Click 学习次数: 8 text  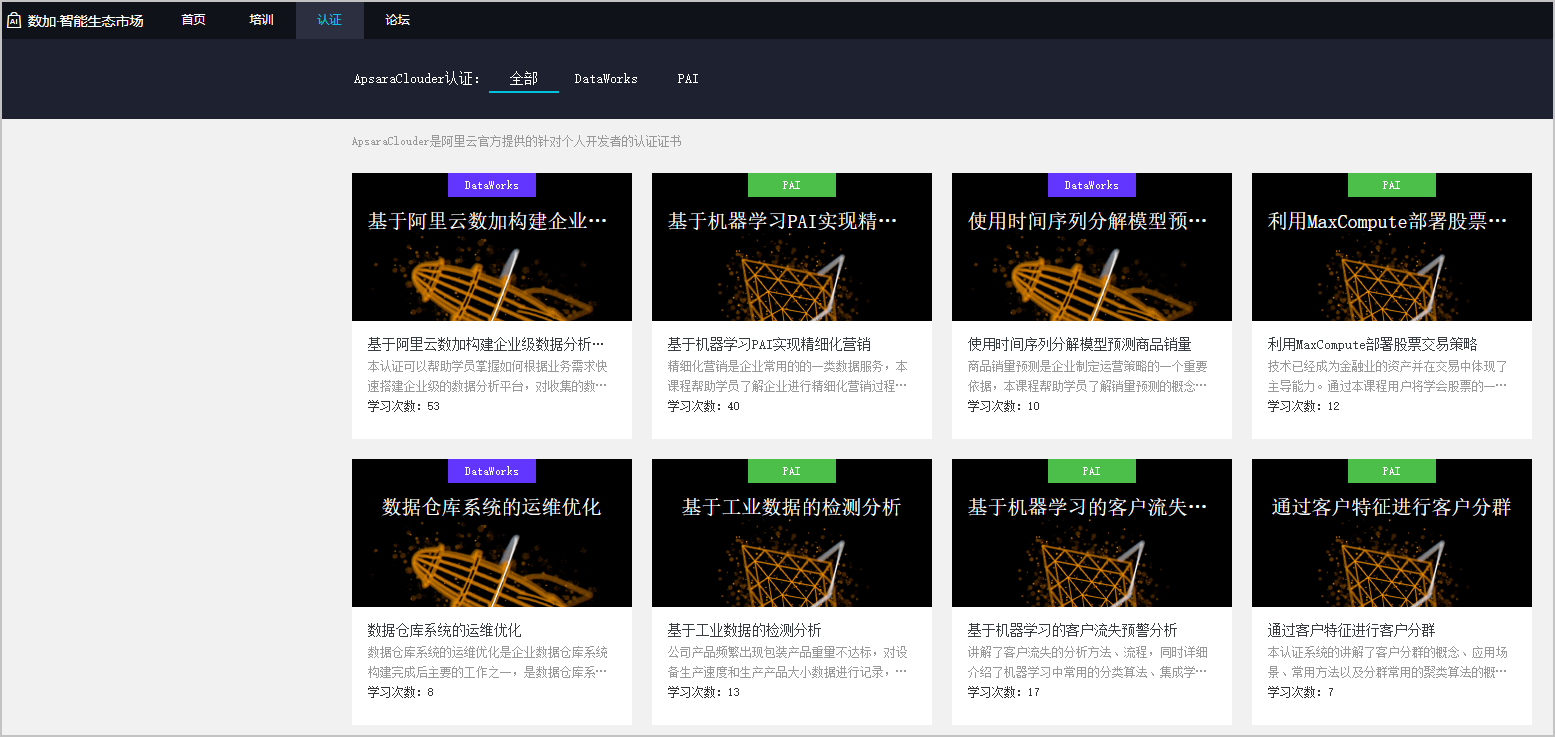pyautogui.click(x=401, y=692)
